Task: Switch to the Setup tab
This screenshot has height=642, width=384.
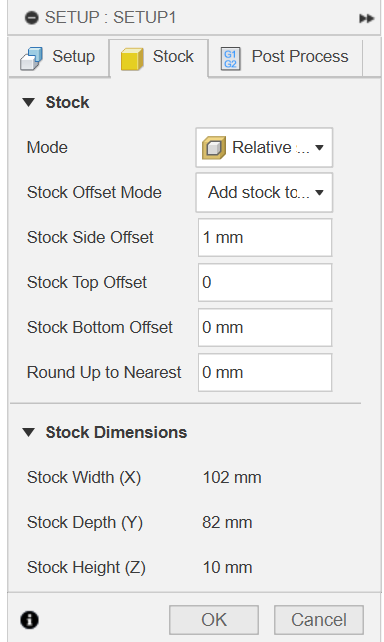Action: pos(59,57)
